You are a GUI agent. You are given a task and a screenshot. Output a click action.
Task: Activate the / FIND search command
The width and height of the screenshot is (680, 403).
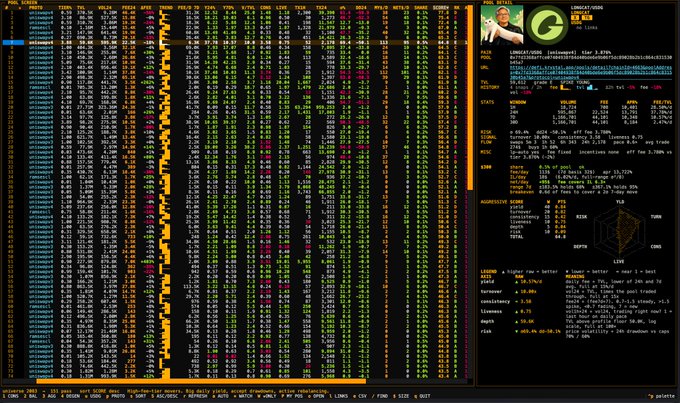(382, 396)
